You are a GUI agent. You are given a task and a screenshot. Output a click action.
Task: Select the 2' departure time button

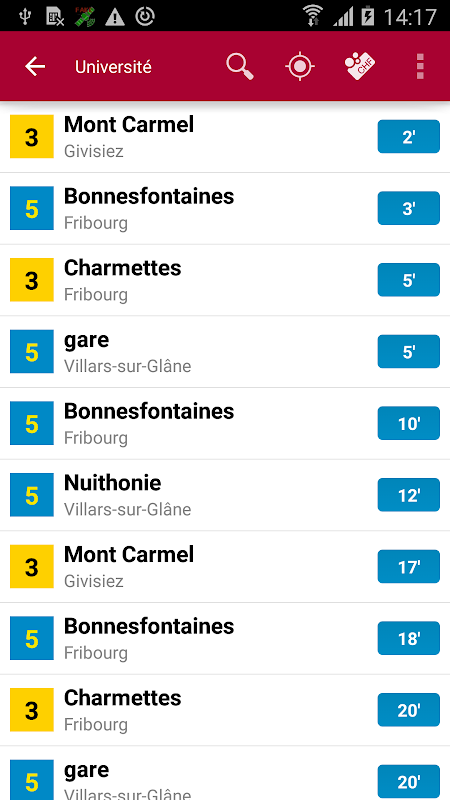tap(409, 136)
